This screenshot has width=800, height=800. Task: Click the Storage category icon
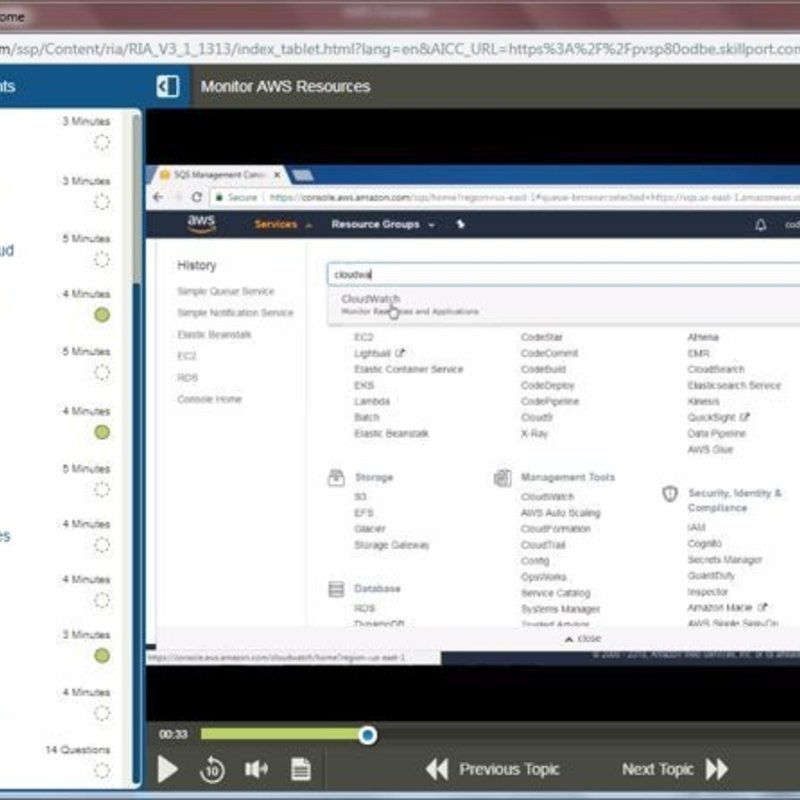click(x=336, y=478)
